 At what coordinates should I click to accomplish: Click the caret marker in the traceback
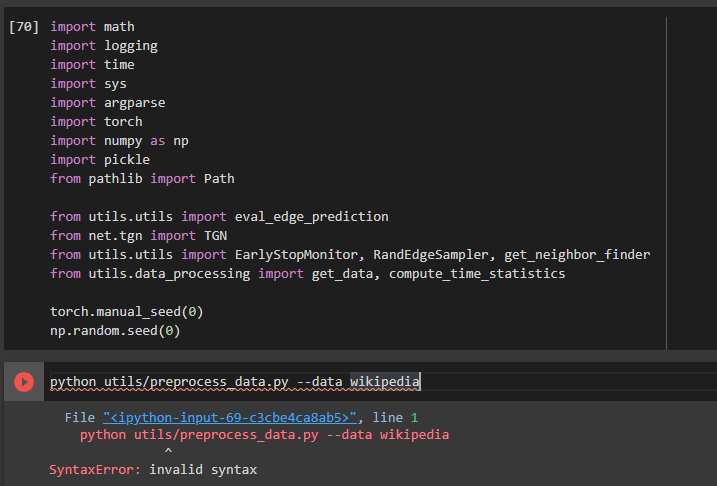click(168, 452)
